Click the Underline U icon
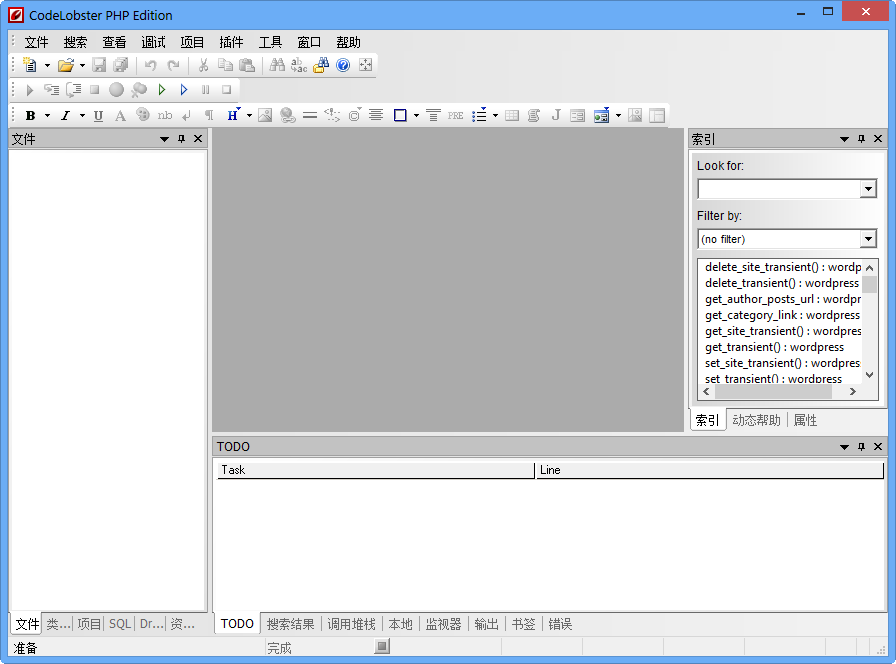This screenshot has height=664, width=896. click(x=98, y=115)
